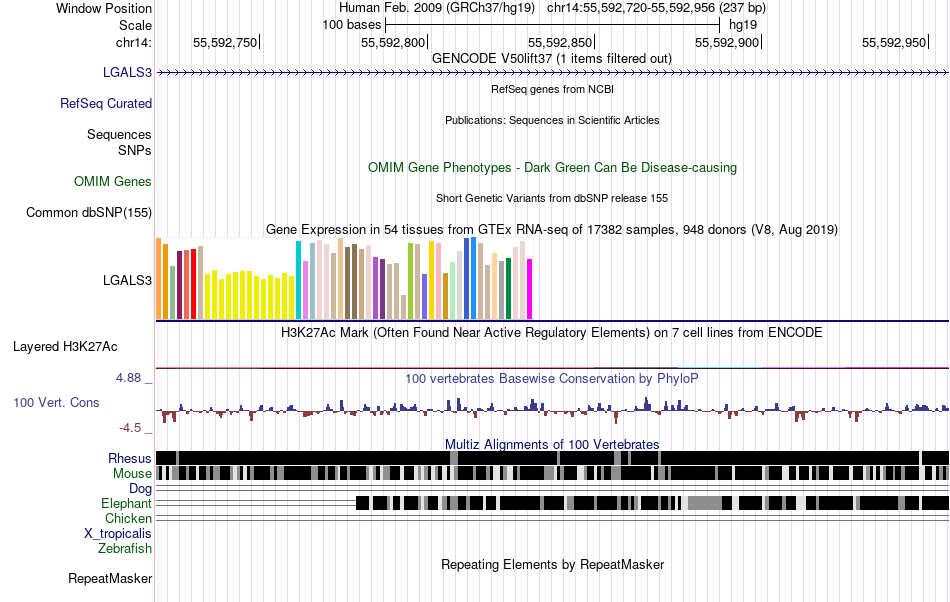Click the 55,592,900 ruler position
950x602 pixels.
point(727,42)
